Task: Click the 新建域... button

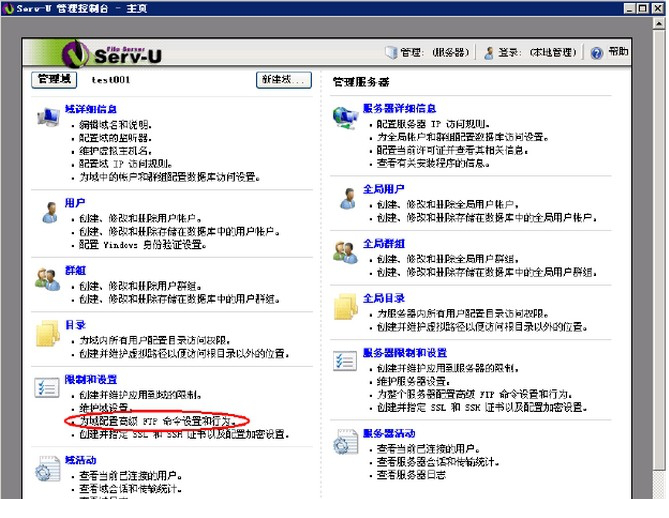Action: click(284, 79)
